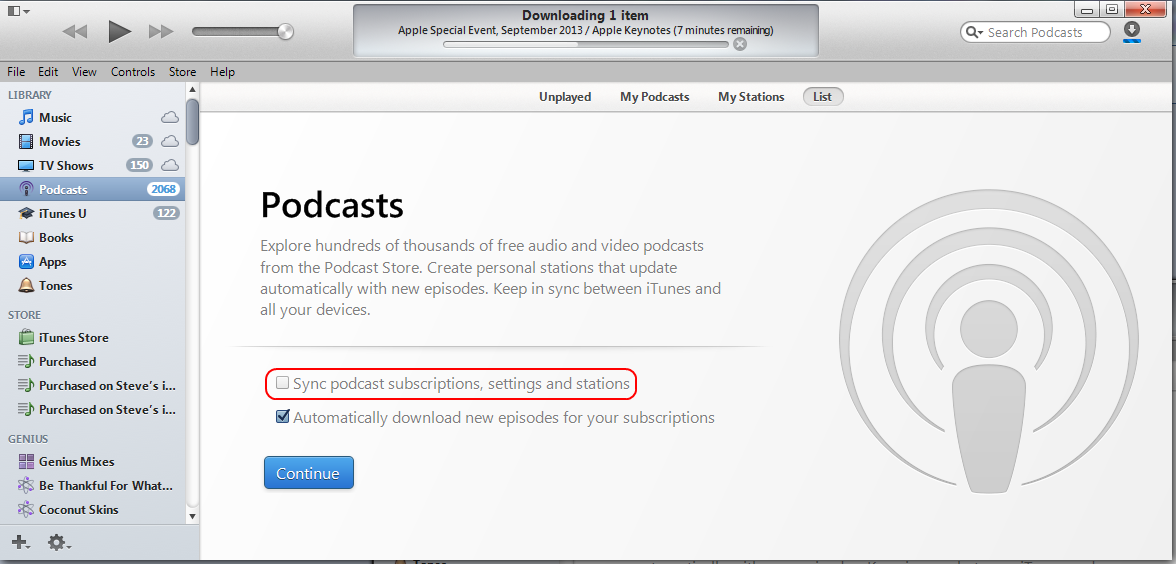The image size is (1176, 564).
Task: Click the add playlist plus button
Action: 20,542
